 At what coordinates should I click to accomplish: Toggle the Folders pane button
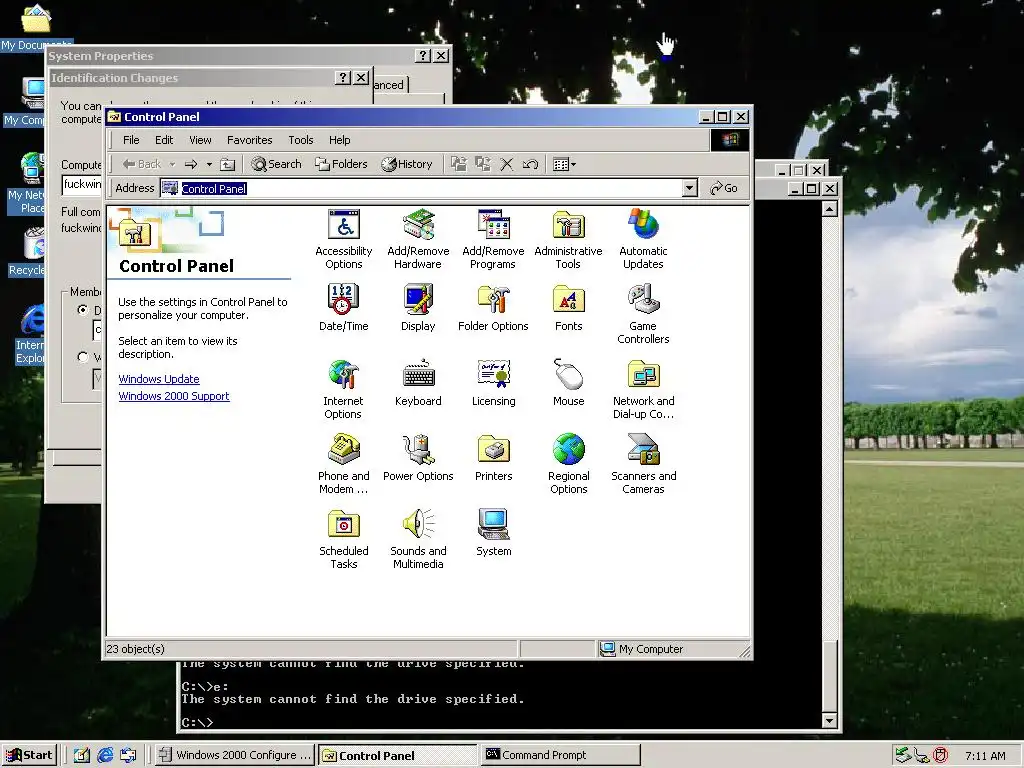click(x=342, y=165)
